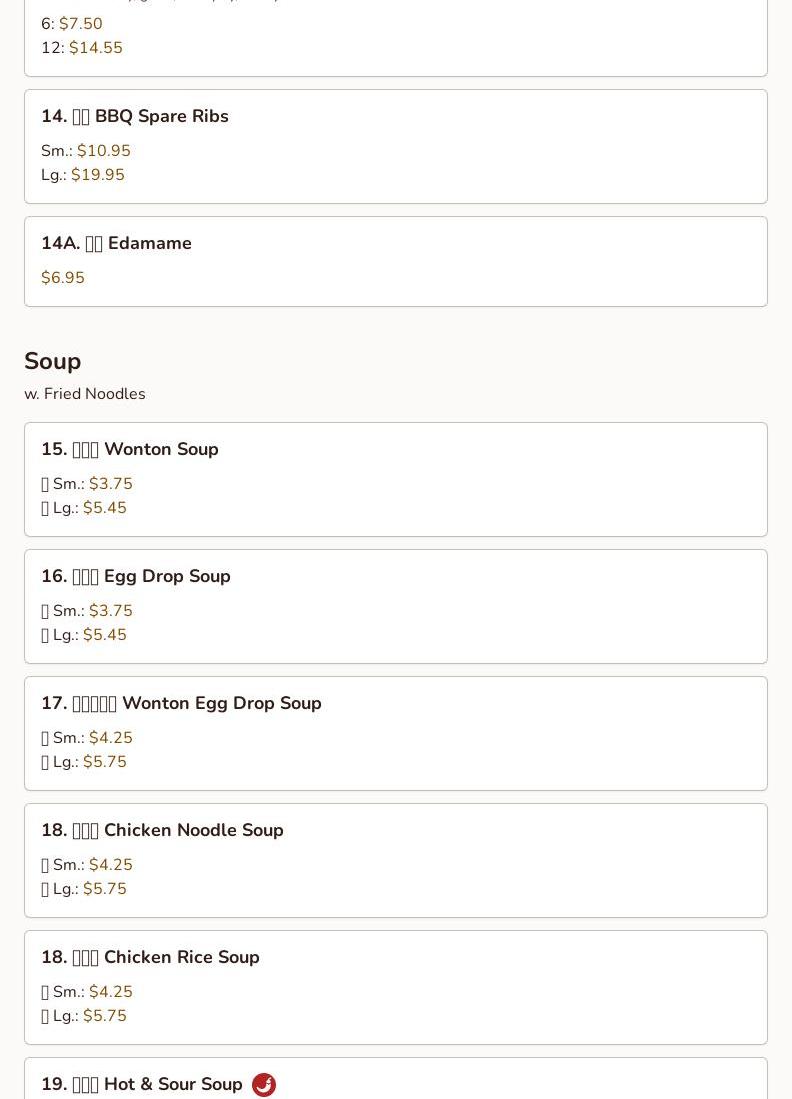Screen dimensions: 792x1099
Task: Open Hot & Sour Soup item
Action: pos(396,1078)
